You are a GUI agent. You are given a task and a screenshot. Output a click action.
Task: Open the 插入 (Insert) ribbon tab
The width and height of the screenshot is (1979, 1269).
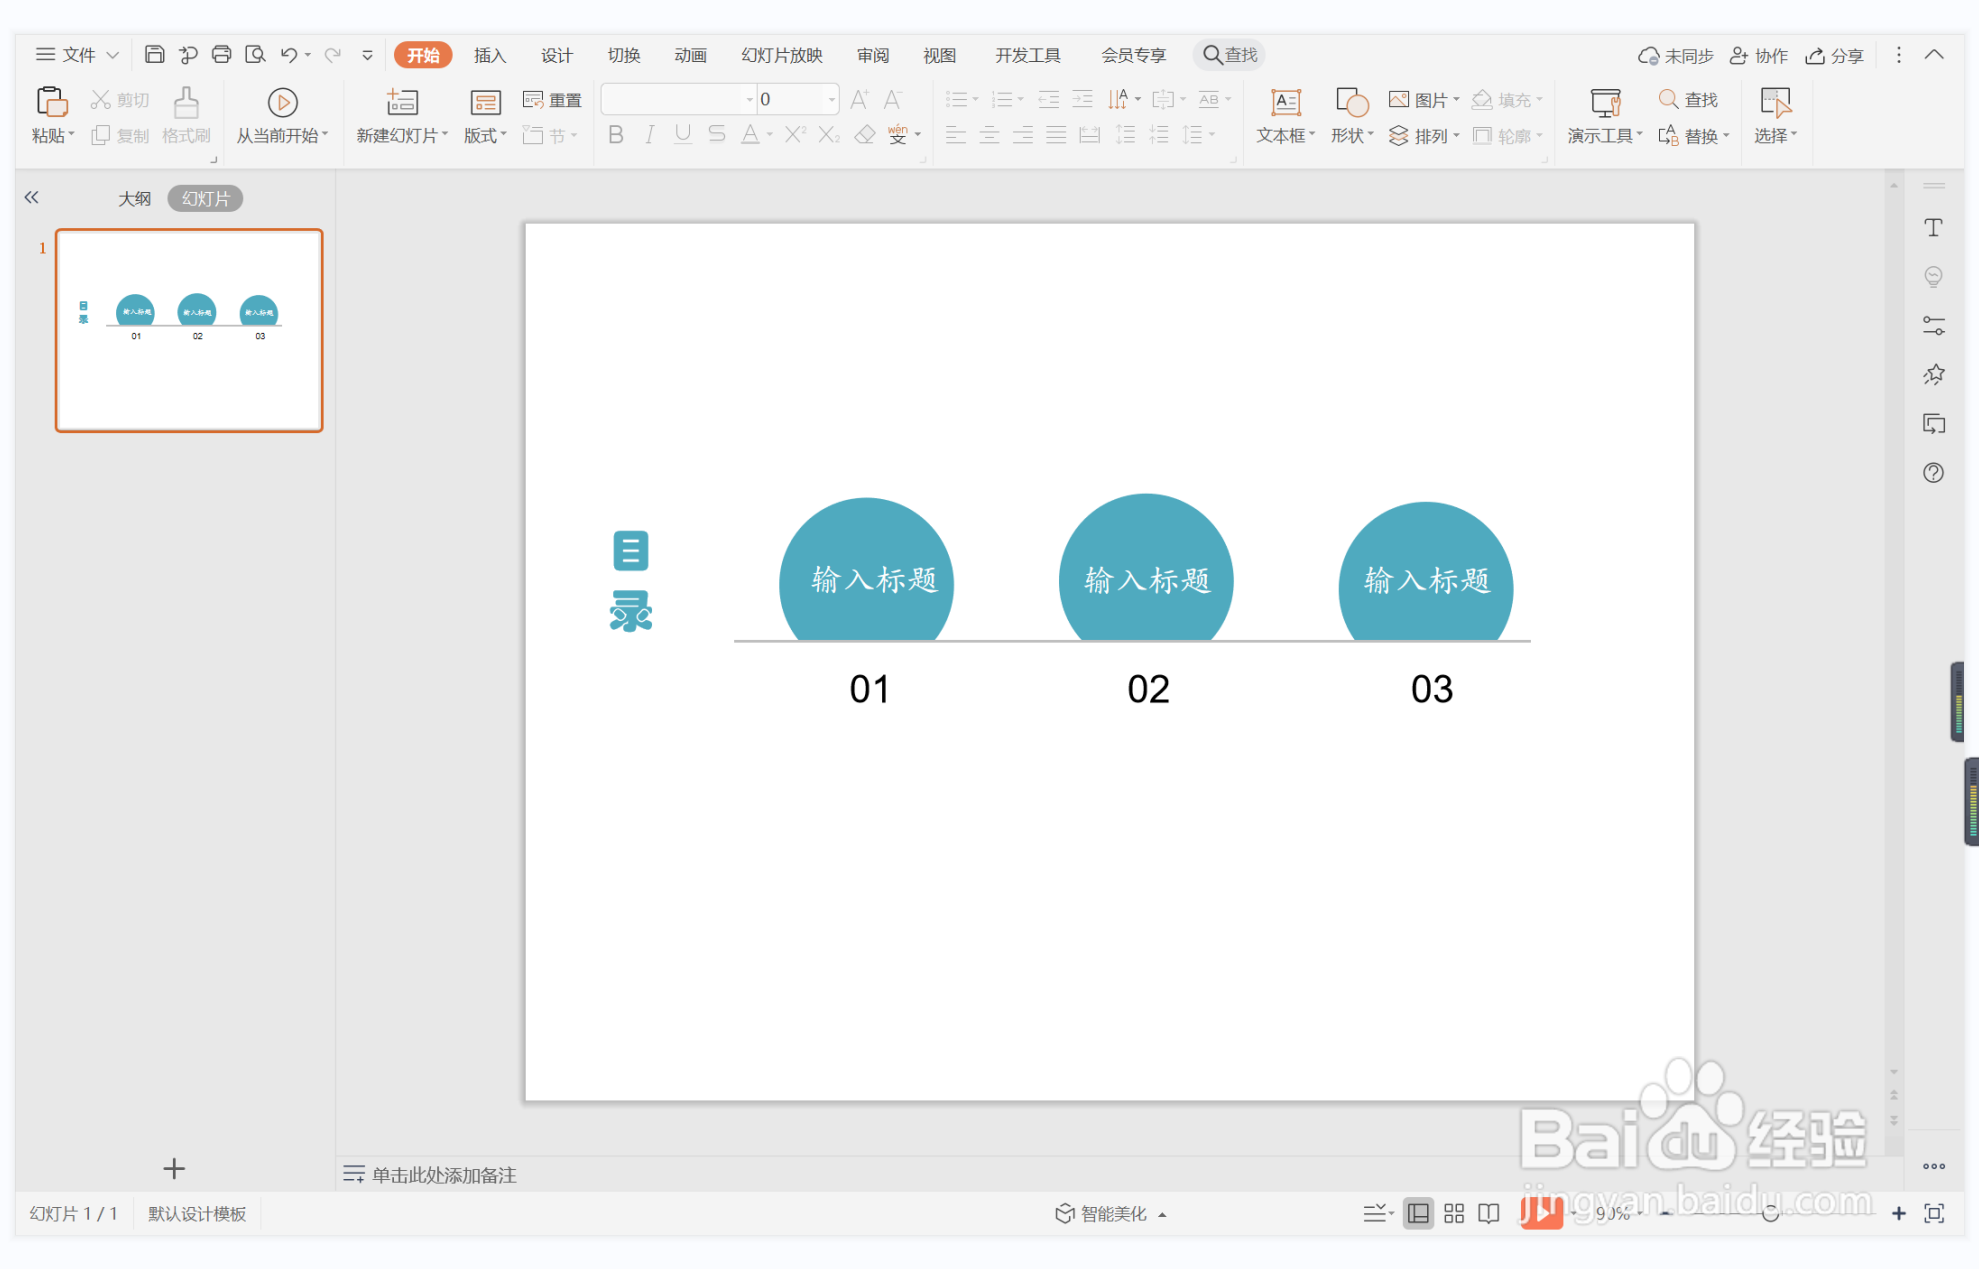[489, 55]
